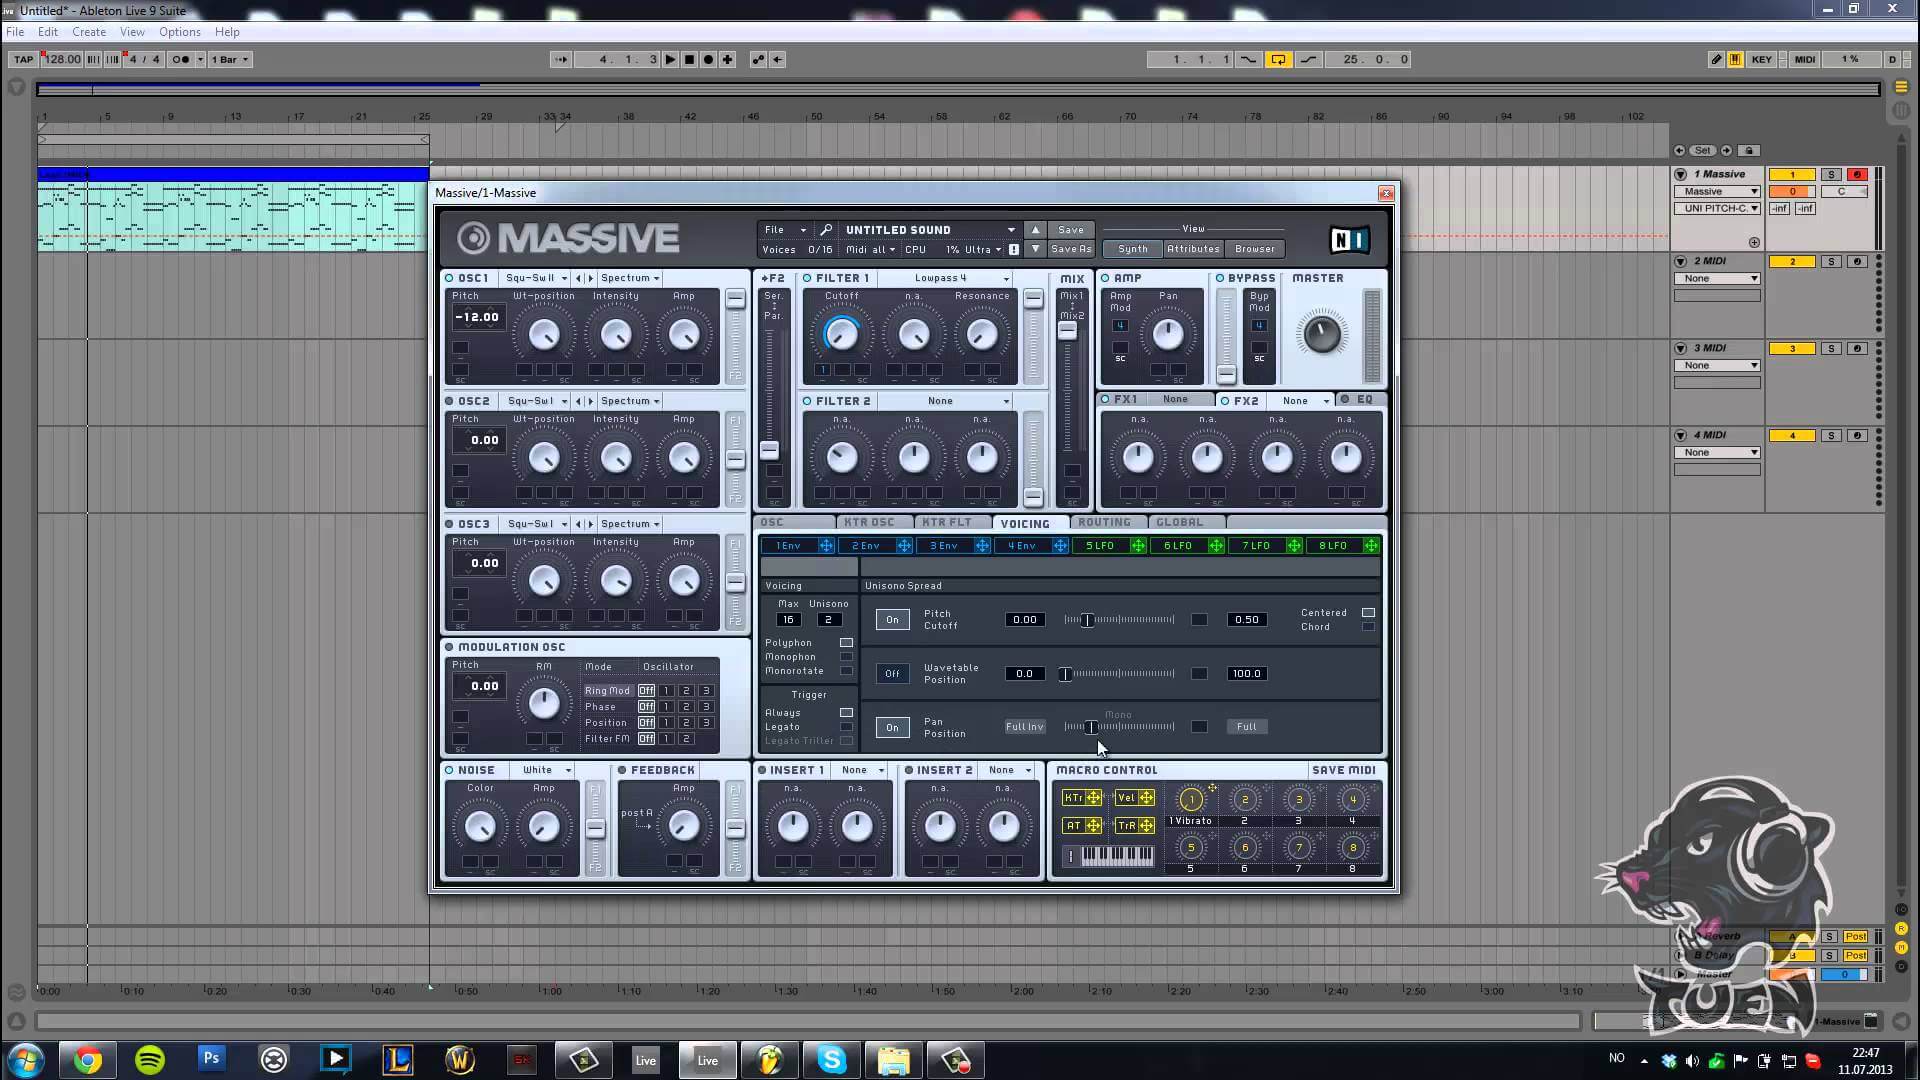Enable the Legato checkbox
This screenshot has width=1920, height=1080.
tap(847, 725)
